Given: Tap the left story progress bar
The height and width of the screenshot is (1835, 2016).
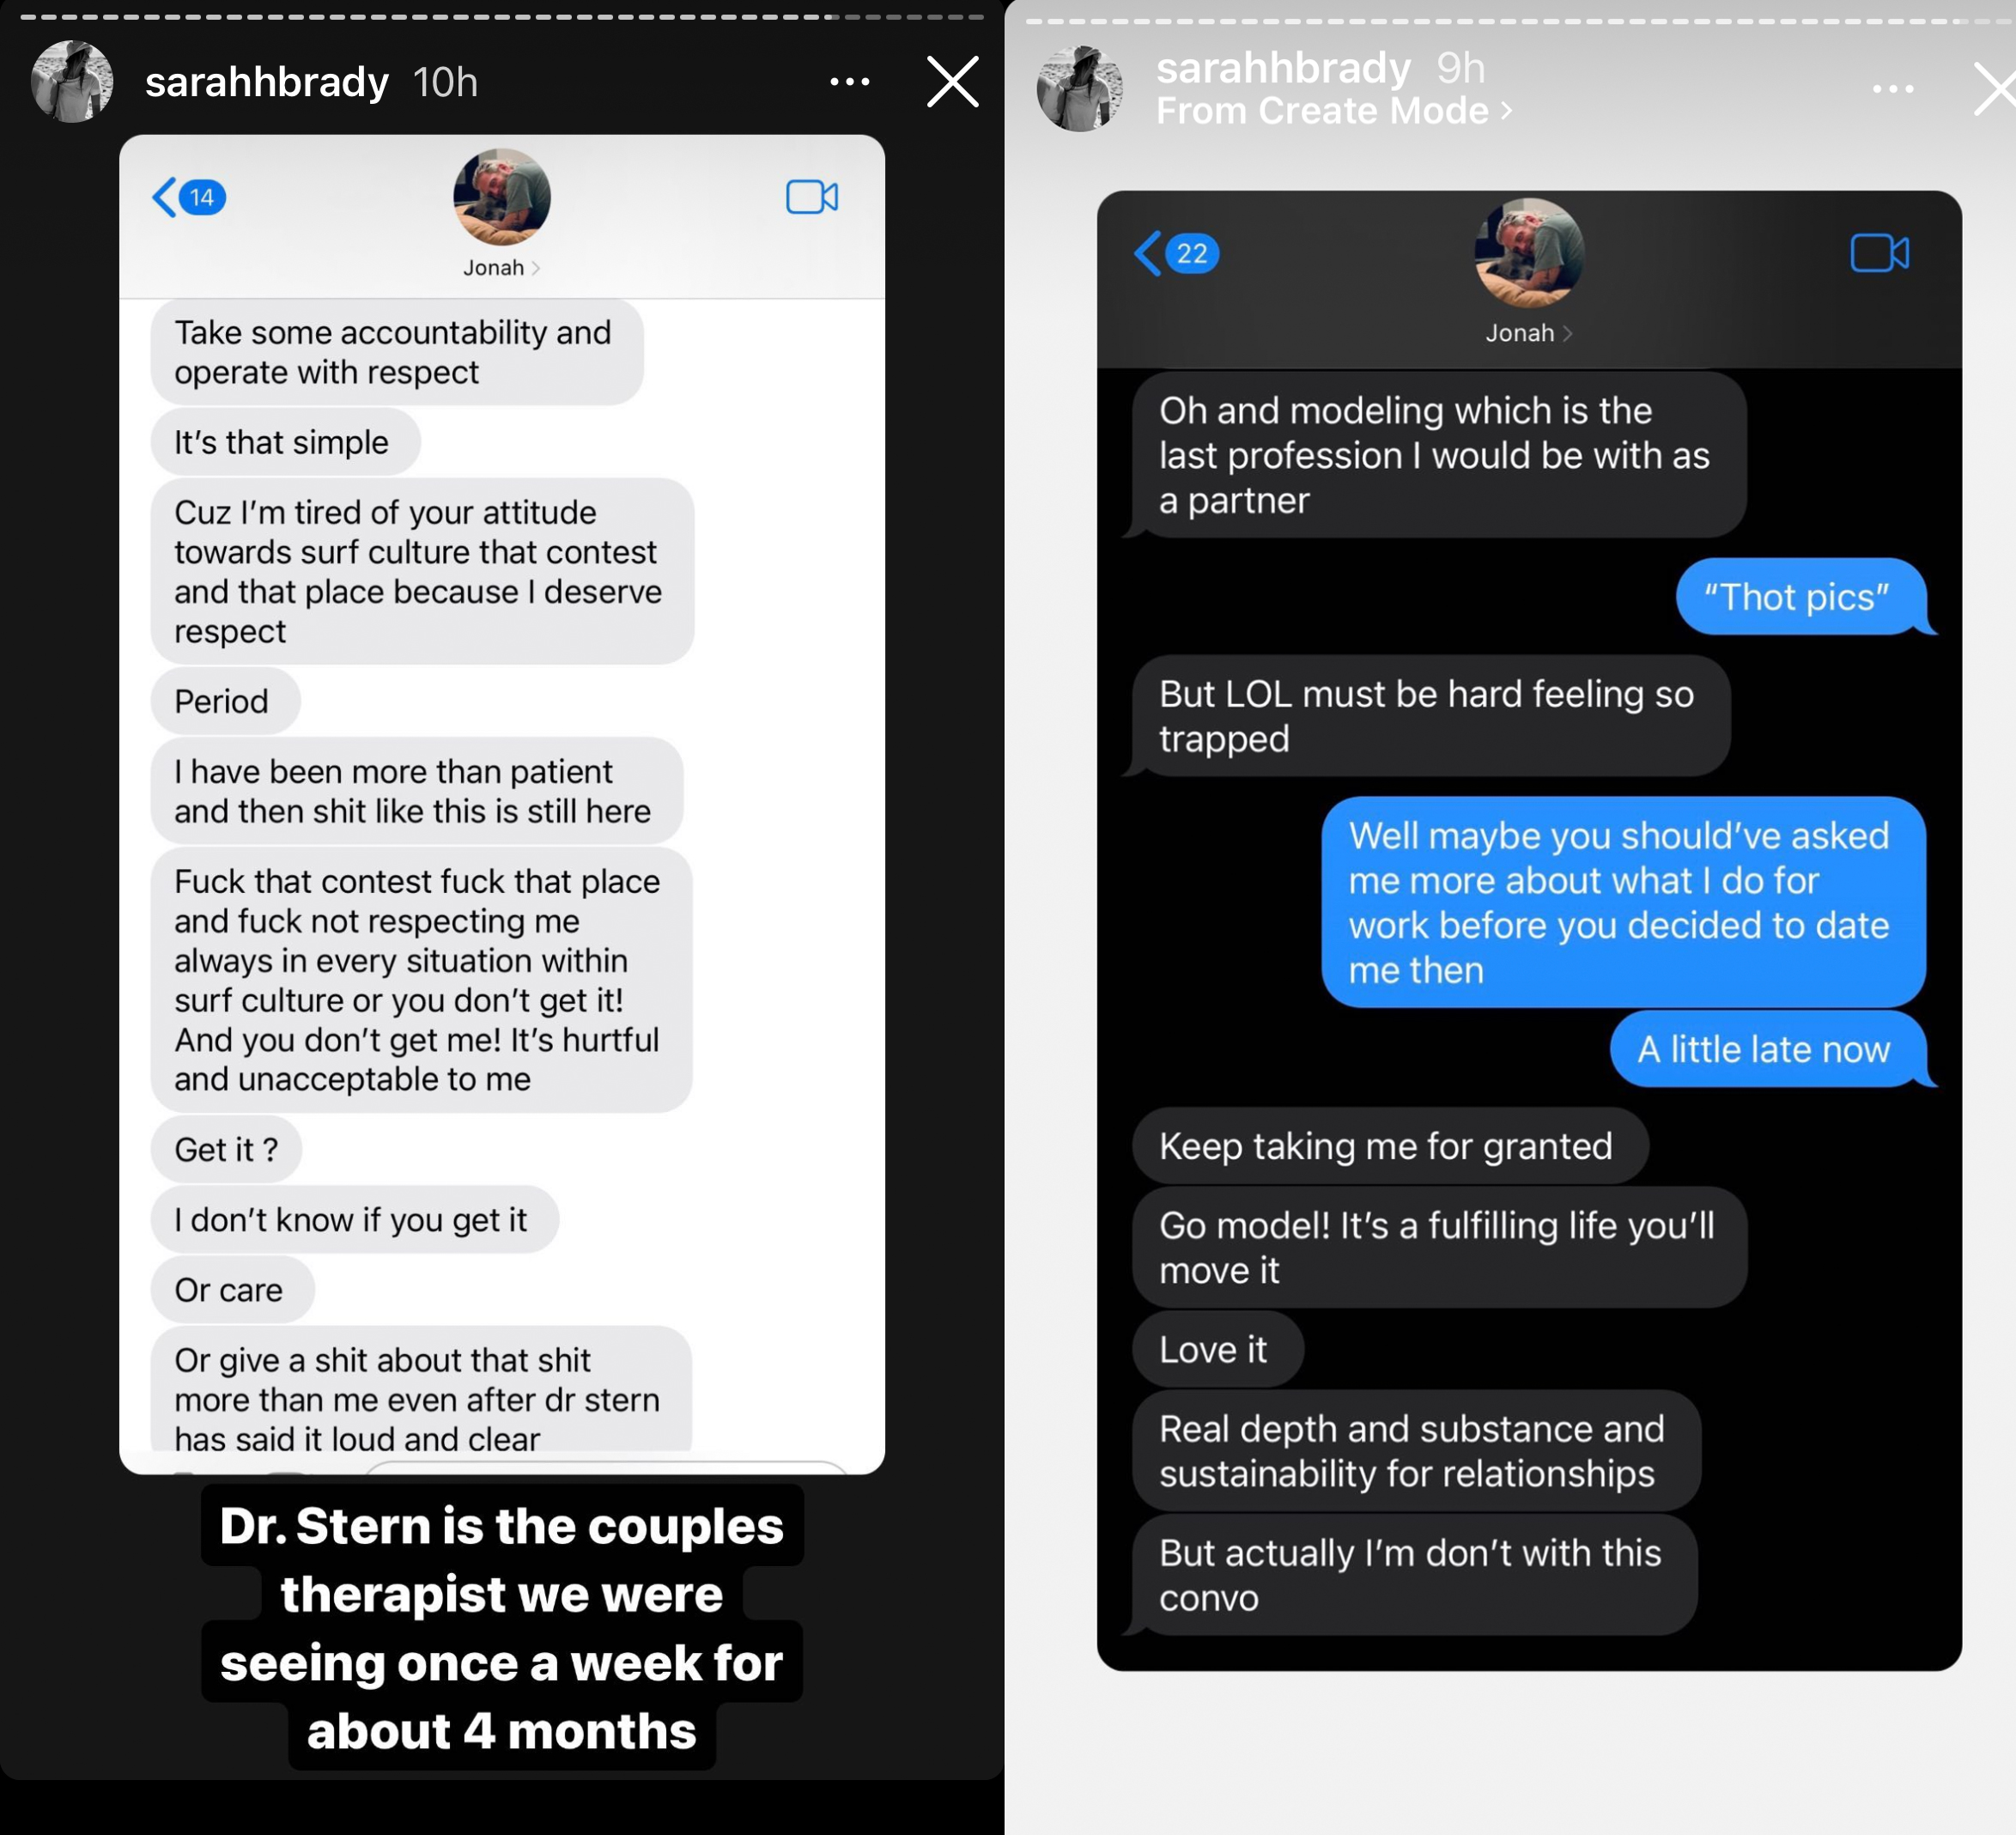Looking at the screenshot, I should pos(502,17).
